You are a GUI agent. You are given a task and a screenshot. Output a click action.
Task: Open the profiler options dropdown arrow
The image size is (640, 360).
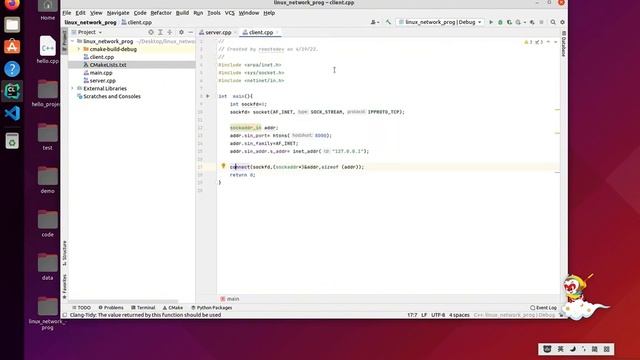524,22
